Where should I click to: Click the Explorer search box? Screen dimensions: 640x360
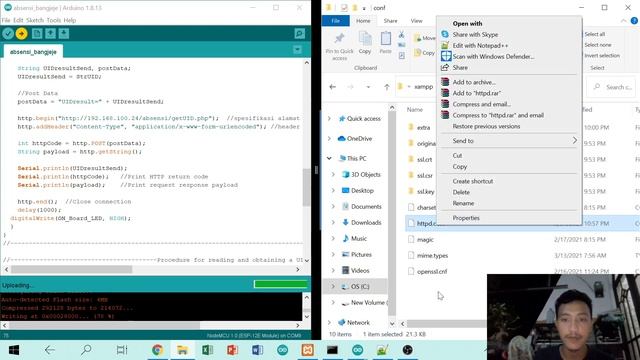[611, 87]
